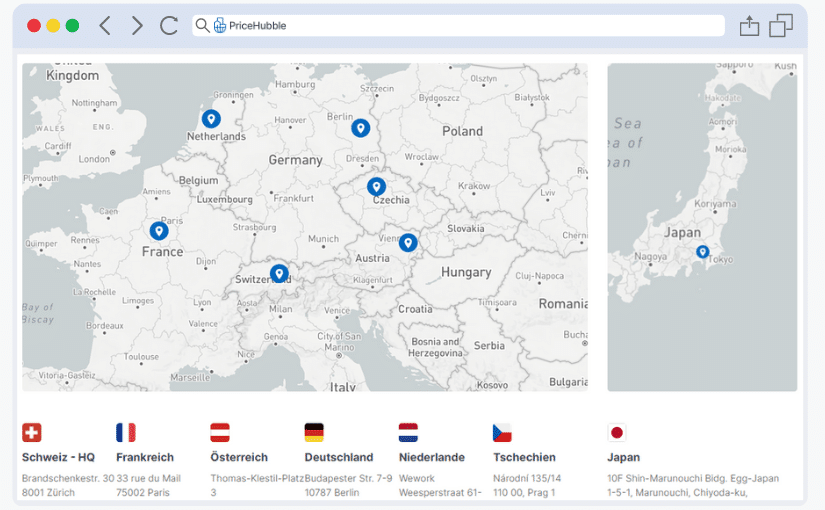Select the Czechia map pin

[x=376, y=186]
